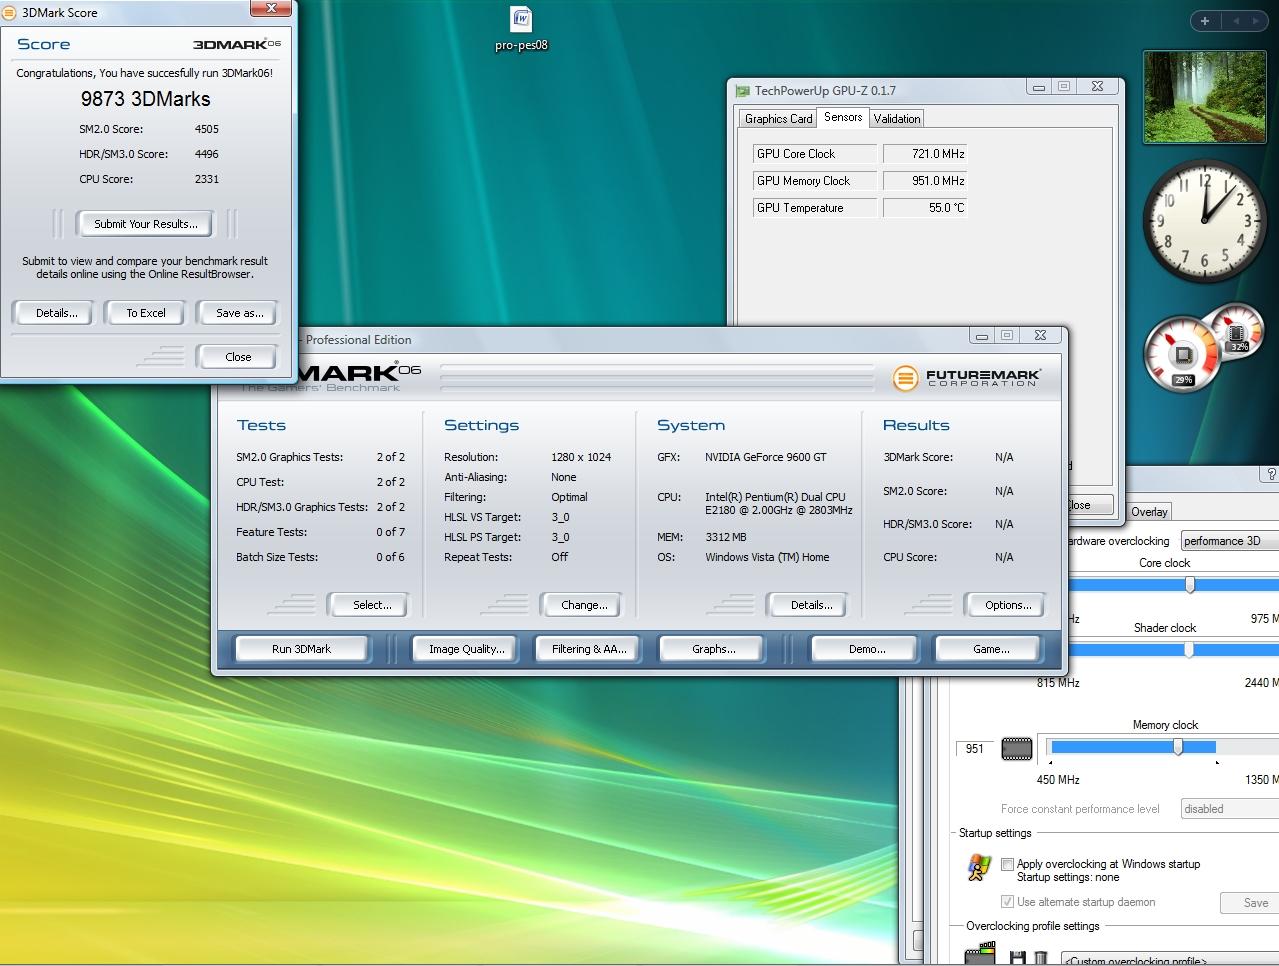Image resolution: width=1279 pixels, height=966 pixels.
Task: Open Filtering & AA settings
Action: (589, 649)
